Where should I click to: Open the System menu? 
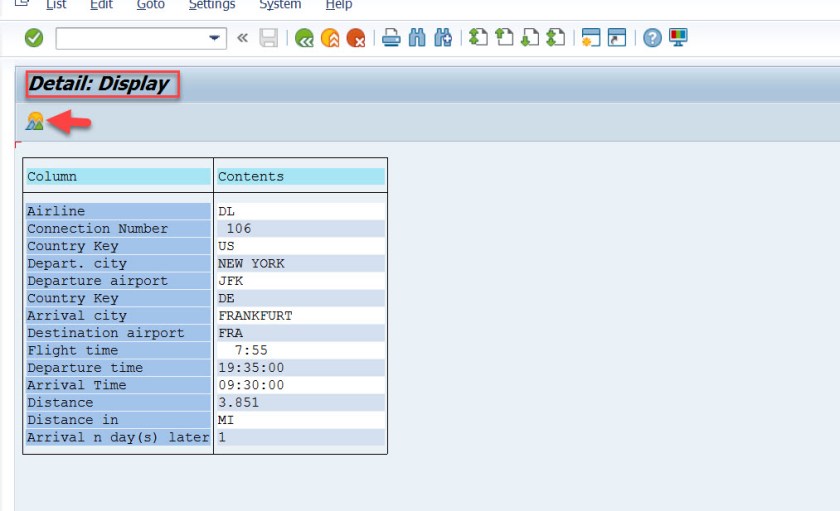[280, 5]
